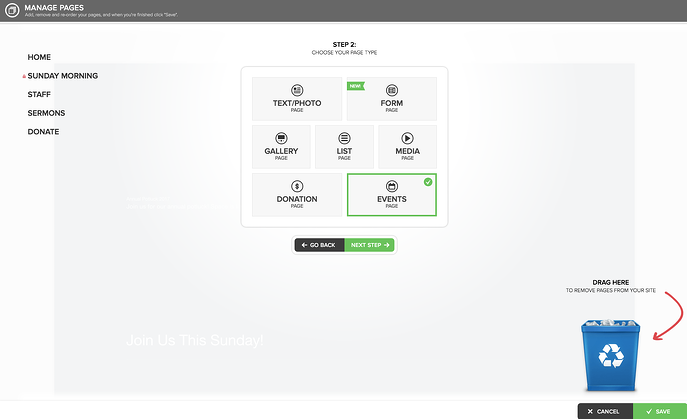Cancel the page changes
The height and width of the screenshot is (419, 687).
tap(605, 411)
